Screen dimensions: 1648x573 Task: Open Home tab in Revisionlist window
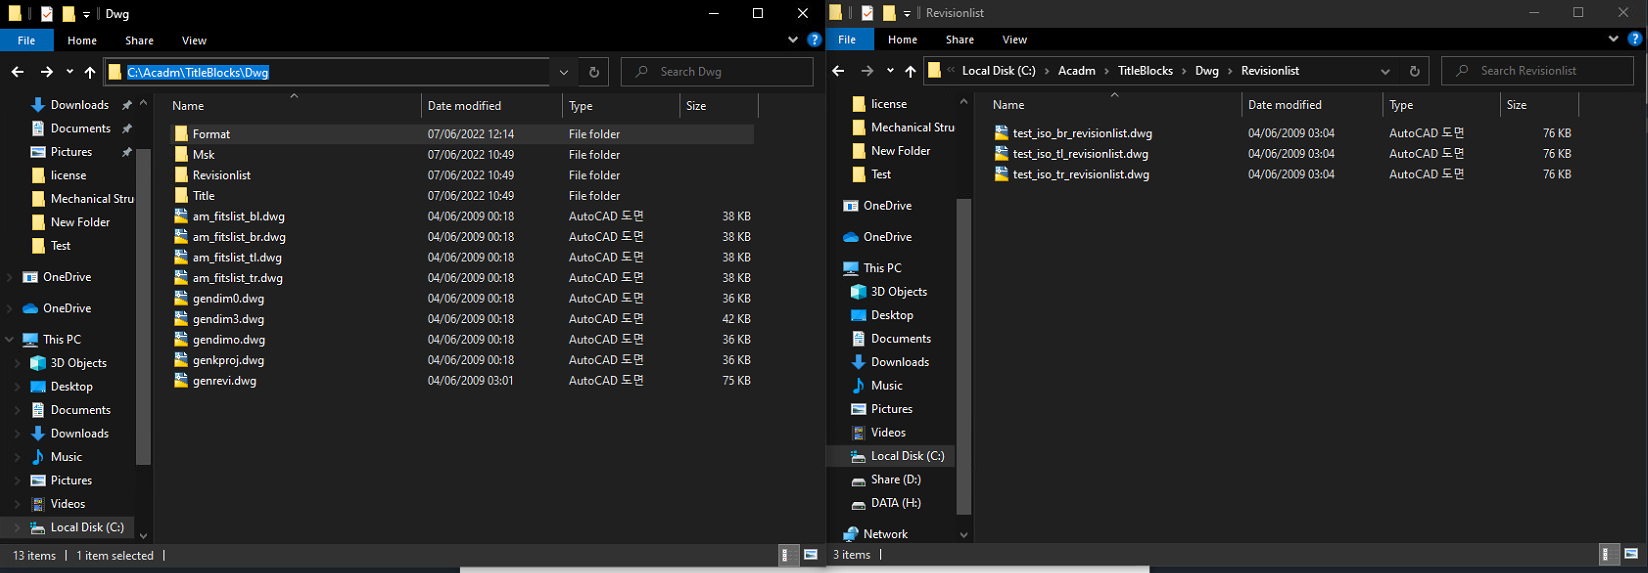[902, 40]
